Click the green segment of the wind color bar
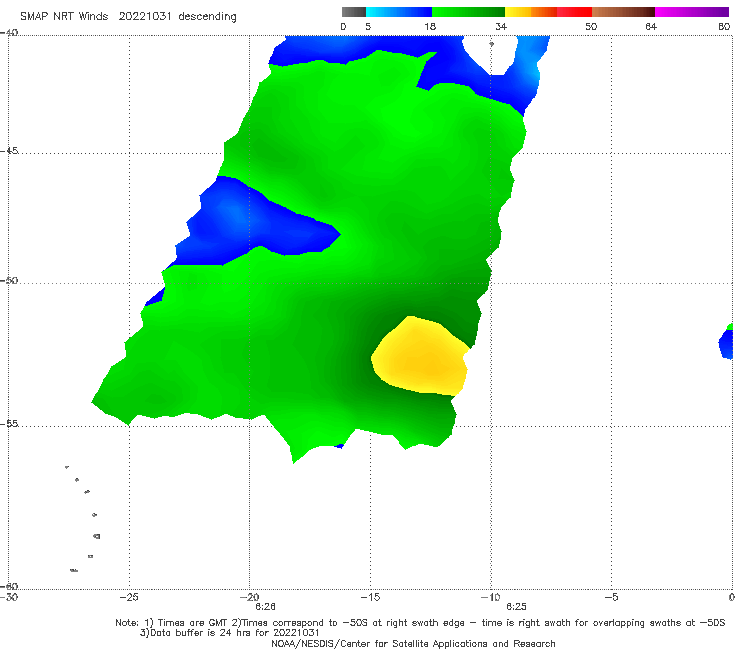The width and height of the screenshot is (740, 650). click(468, 12)
